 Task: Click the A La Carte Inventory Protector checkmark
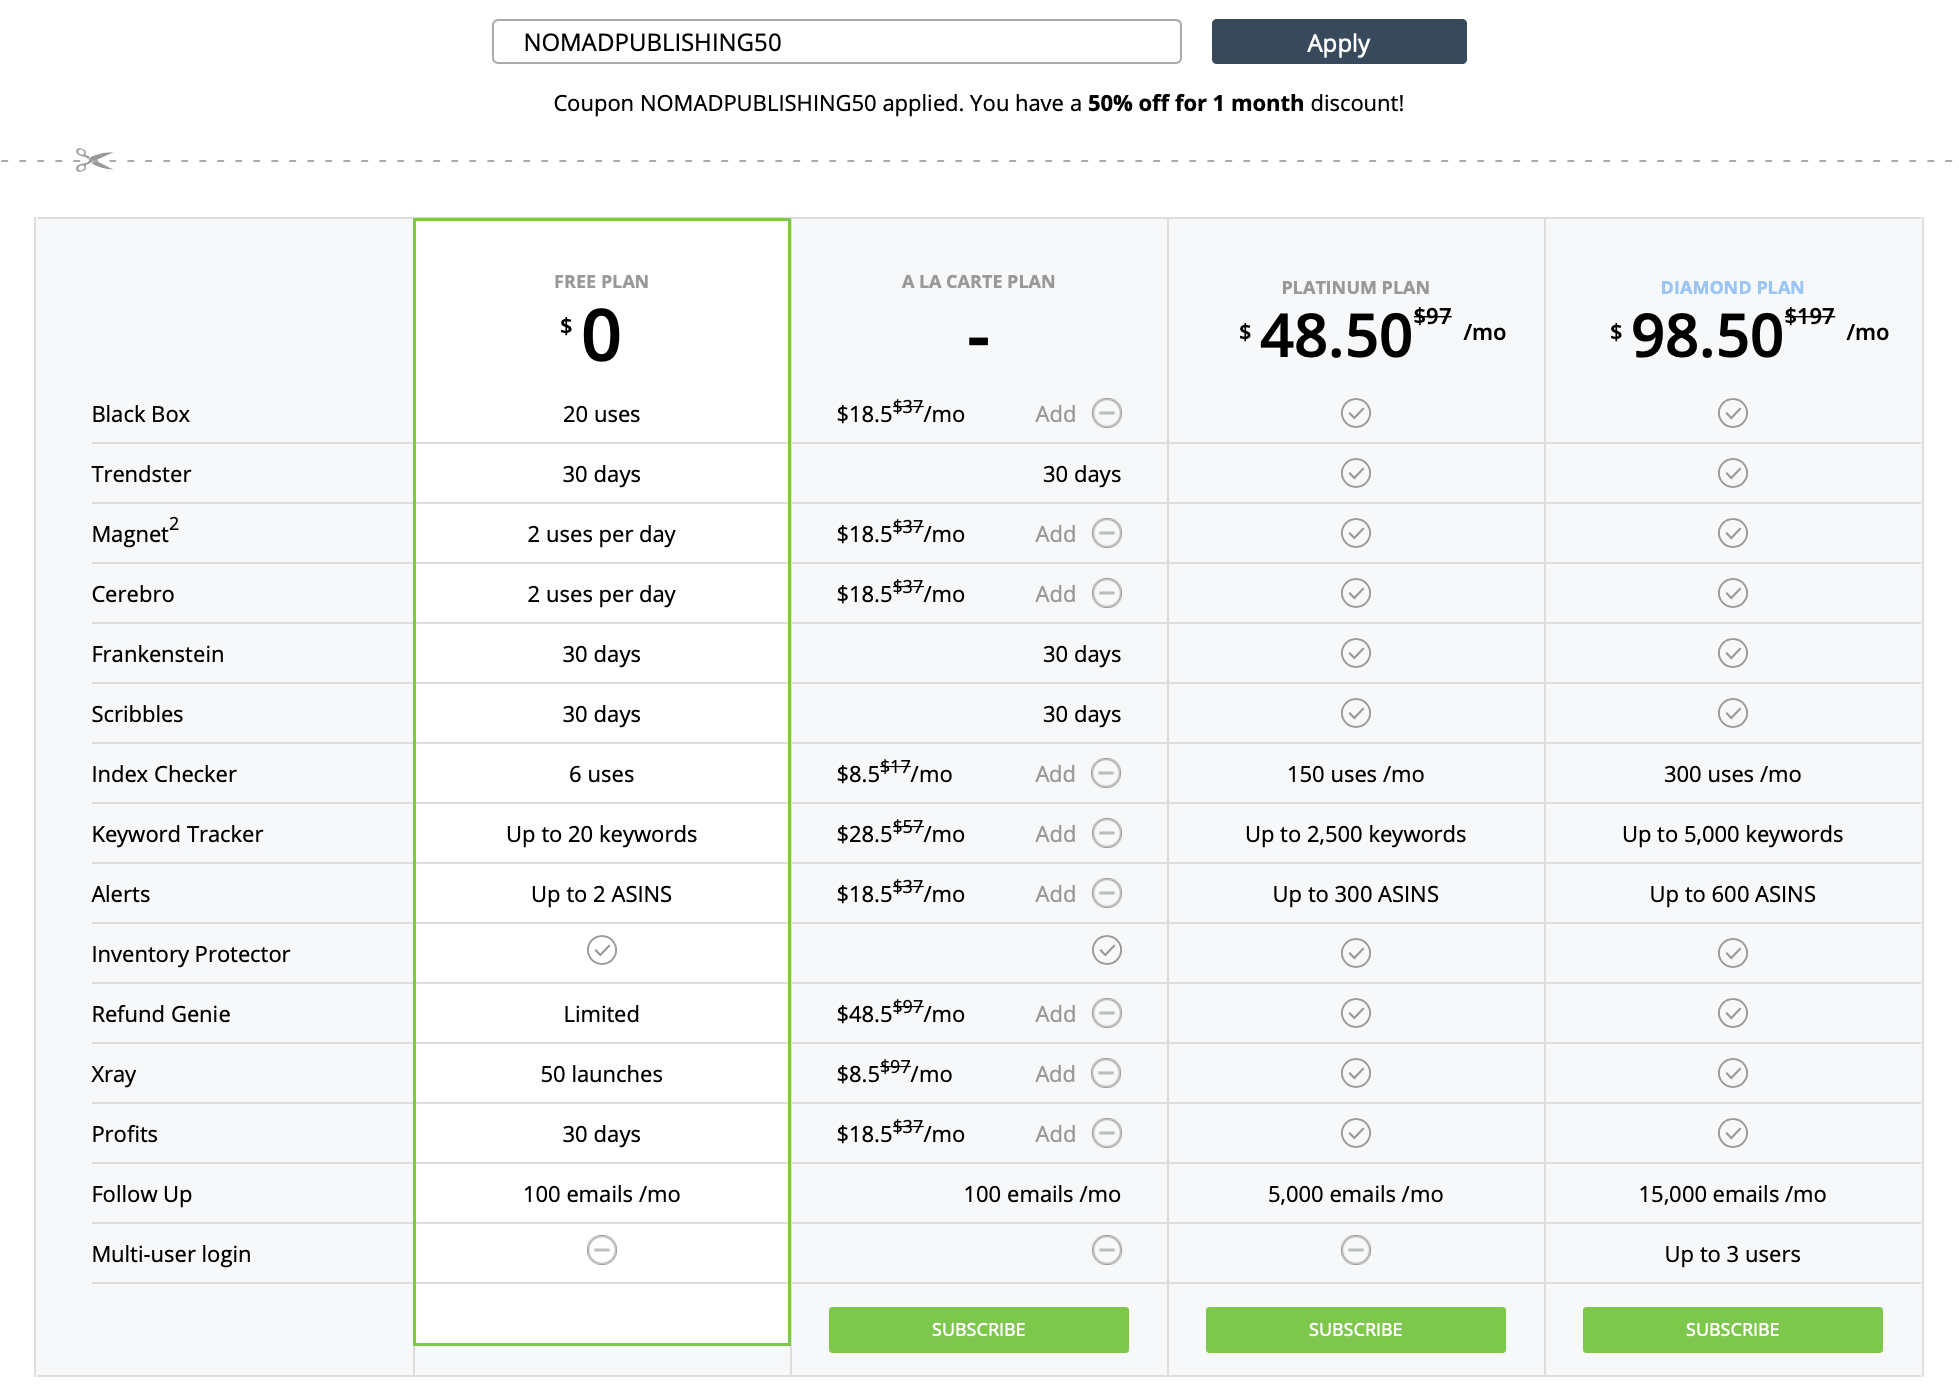pyautogui.click(x=1106, y=950)
